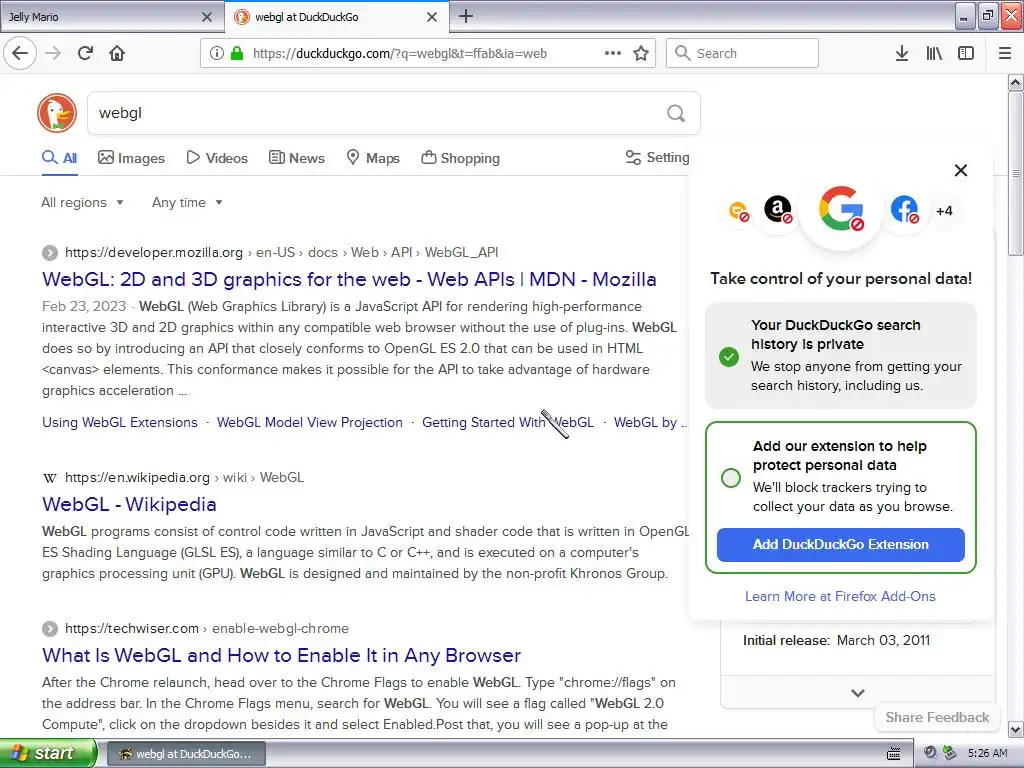Open Getting Started With WebGL sublink
This screenshot has height=768, width=1024.
pyautogui.click(x=508, y=423)
